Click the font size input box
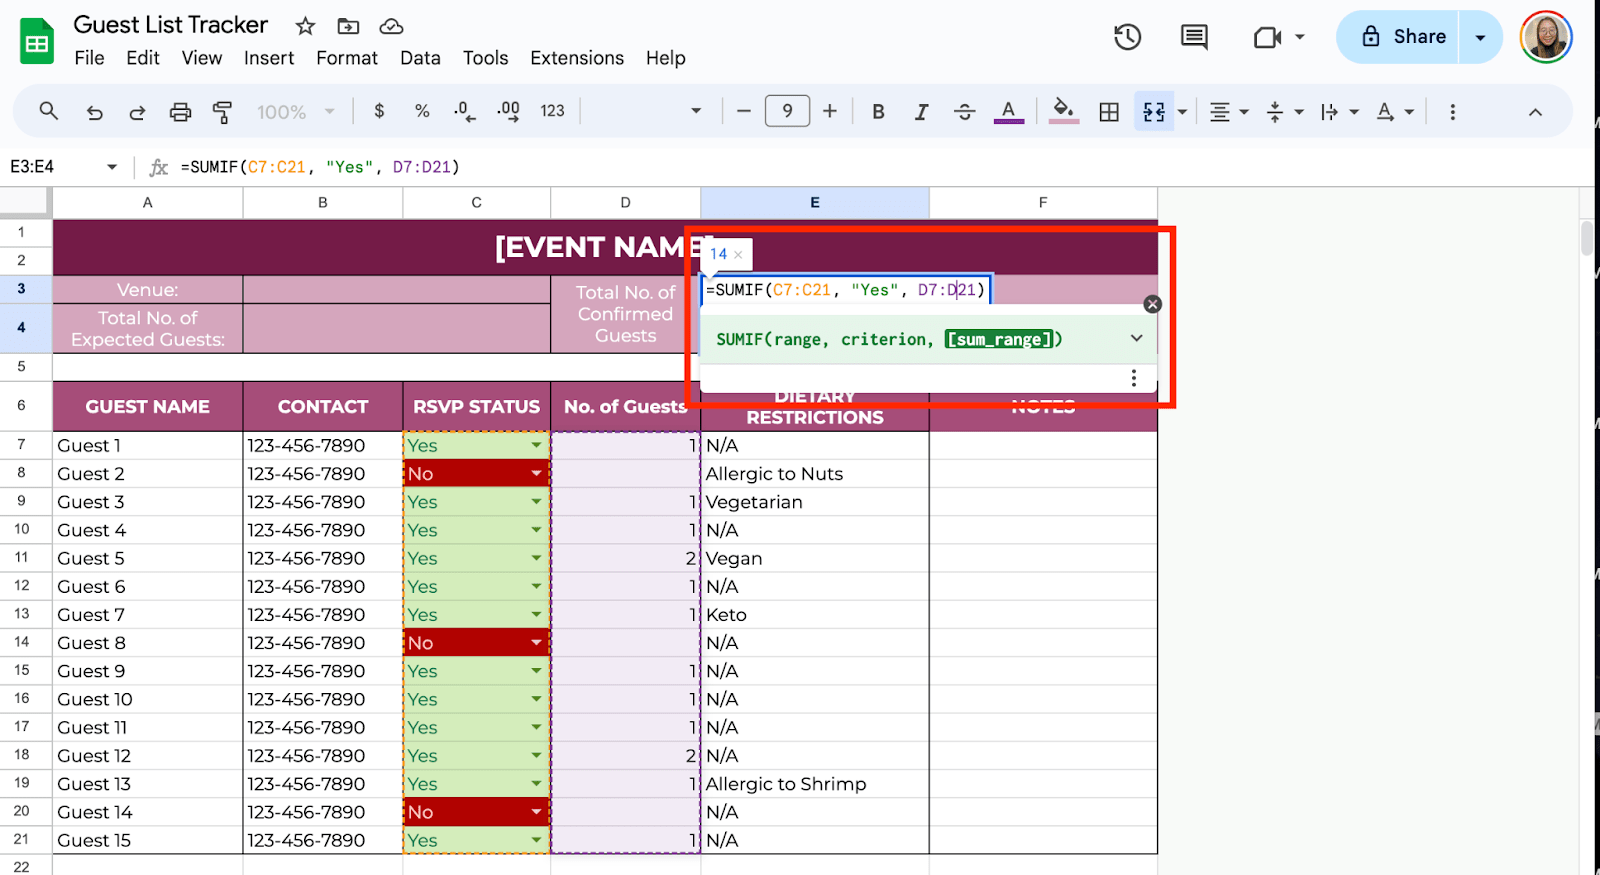The image size is (1600, 875). click(x=787, y=111)
